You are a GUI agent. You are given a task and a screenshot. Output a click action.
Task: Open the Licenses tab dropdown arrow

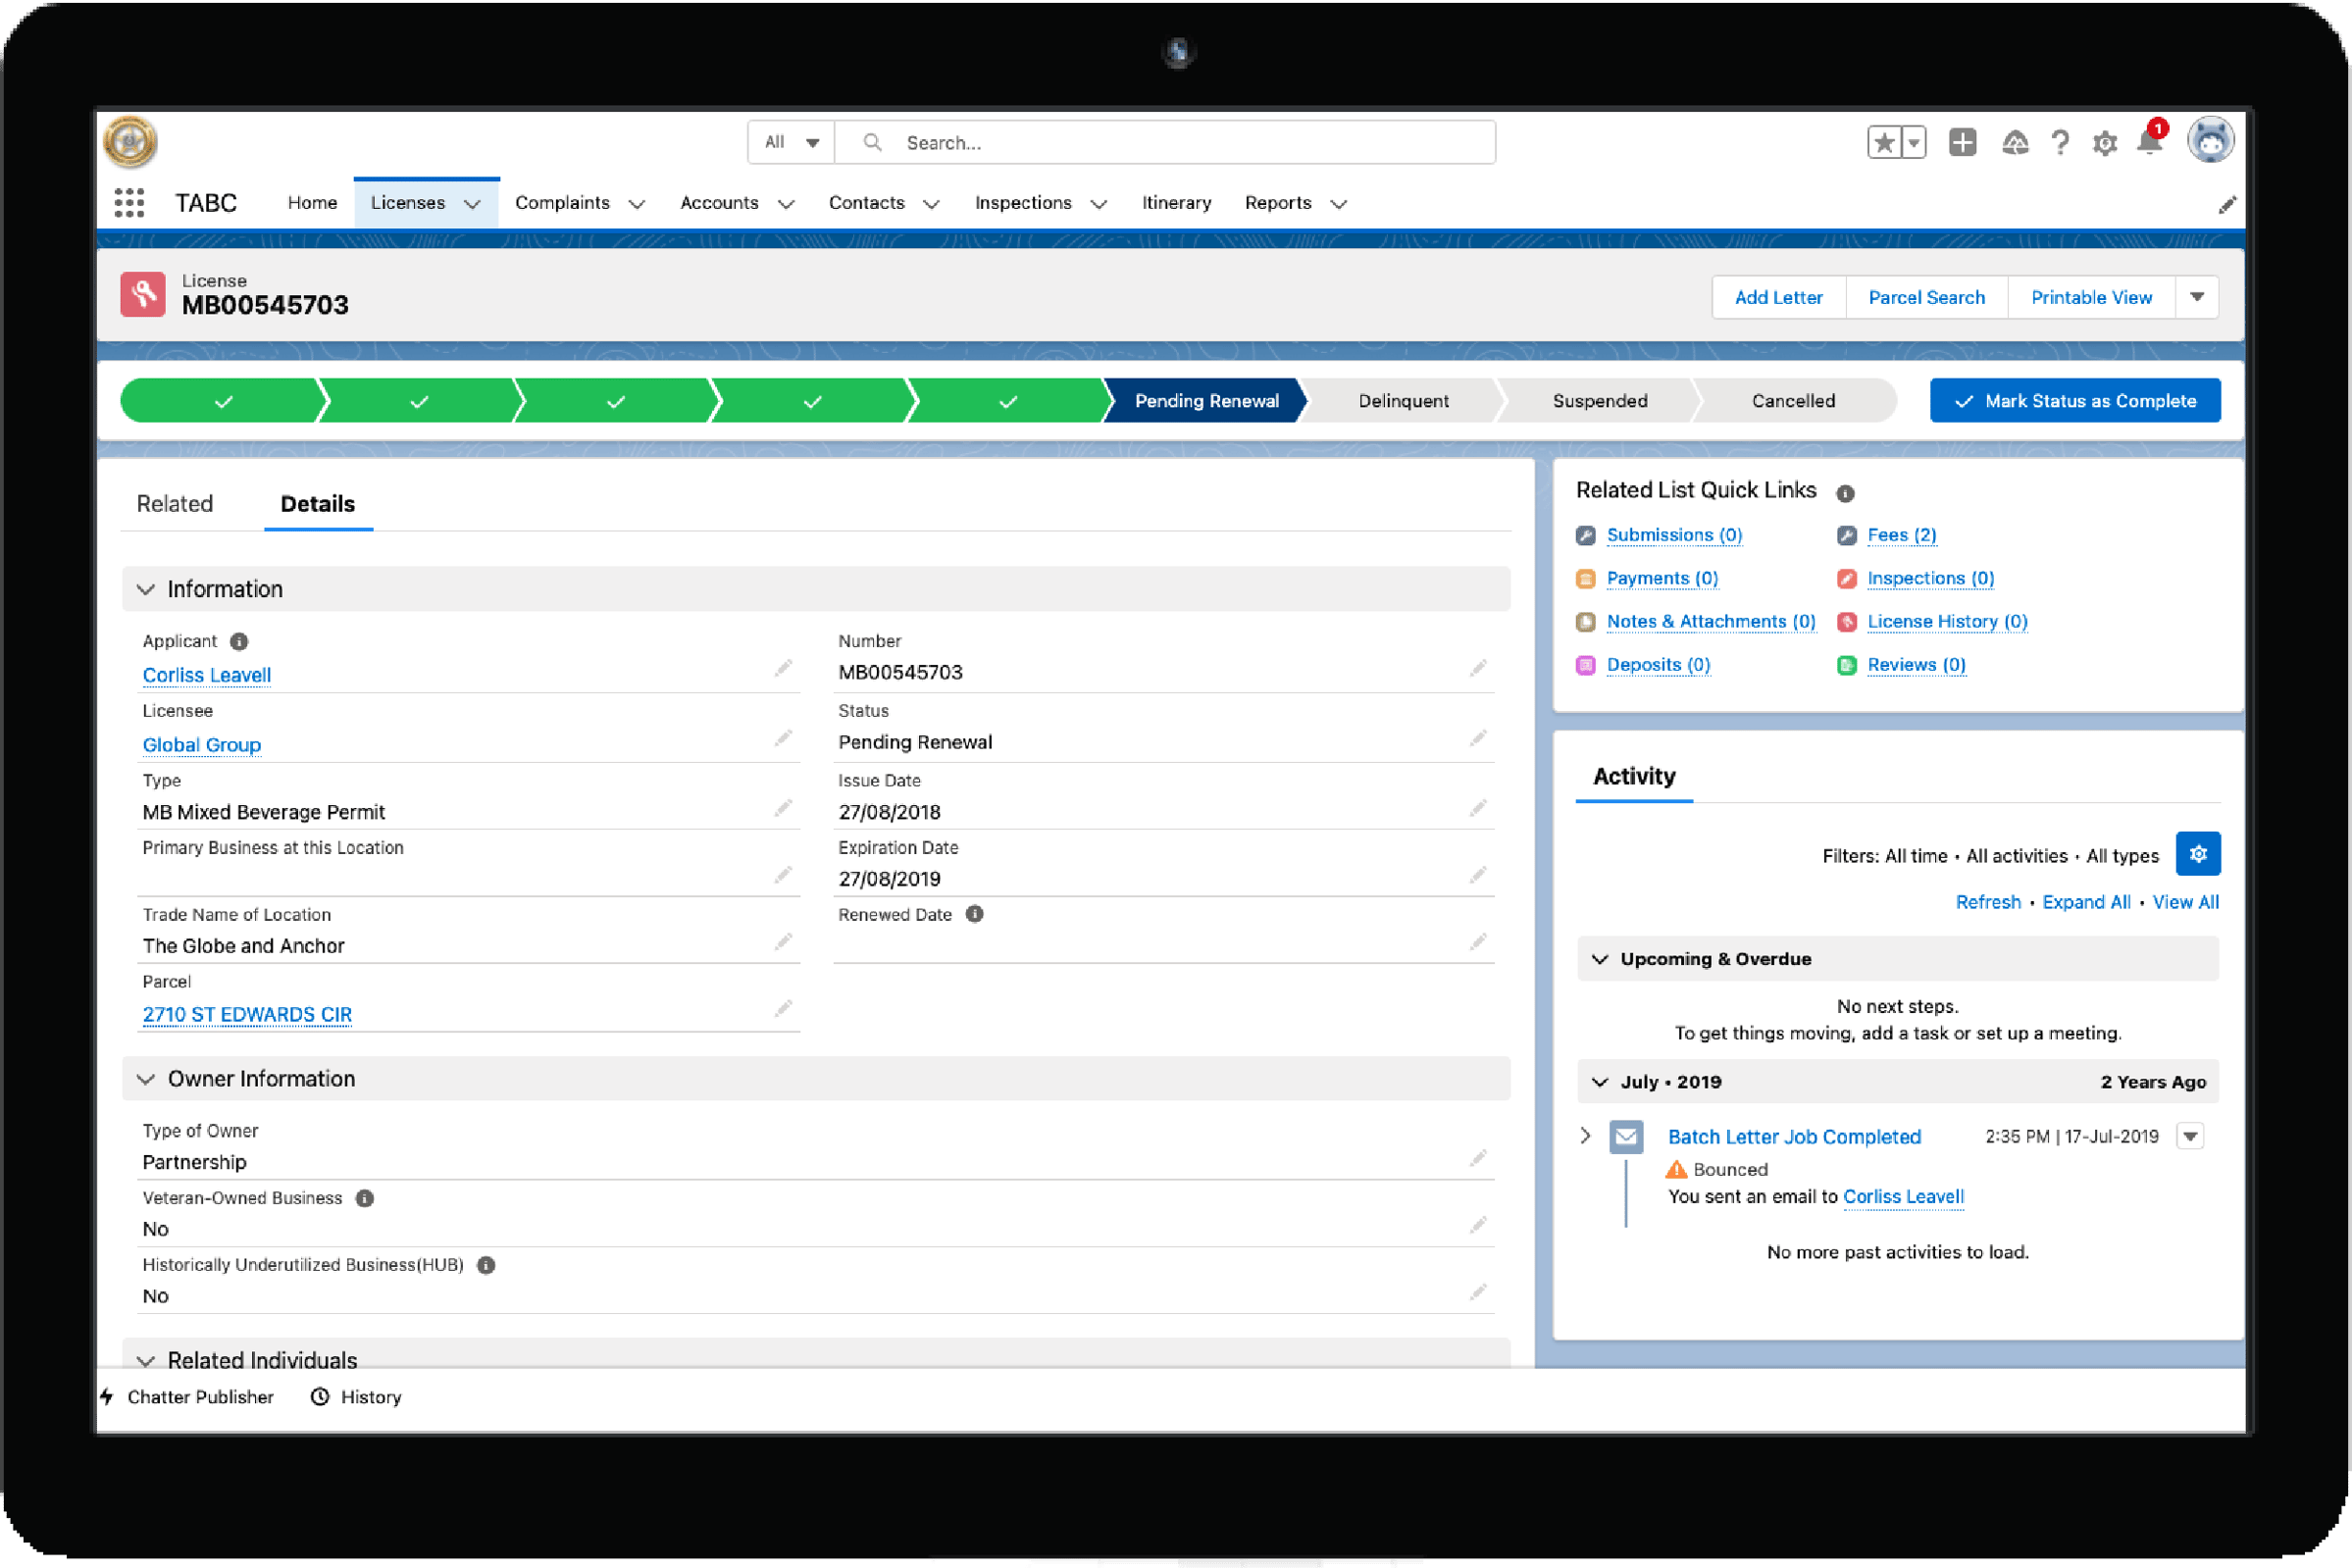pos(472,202)
